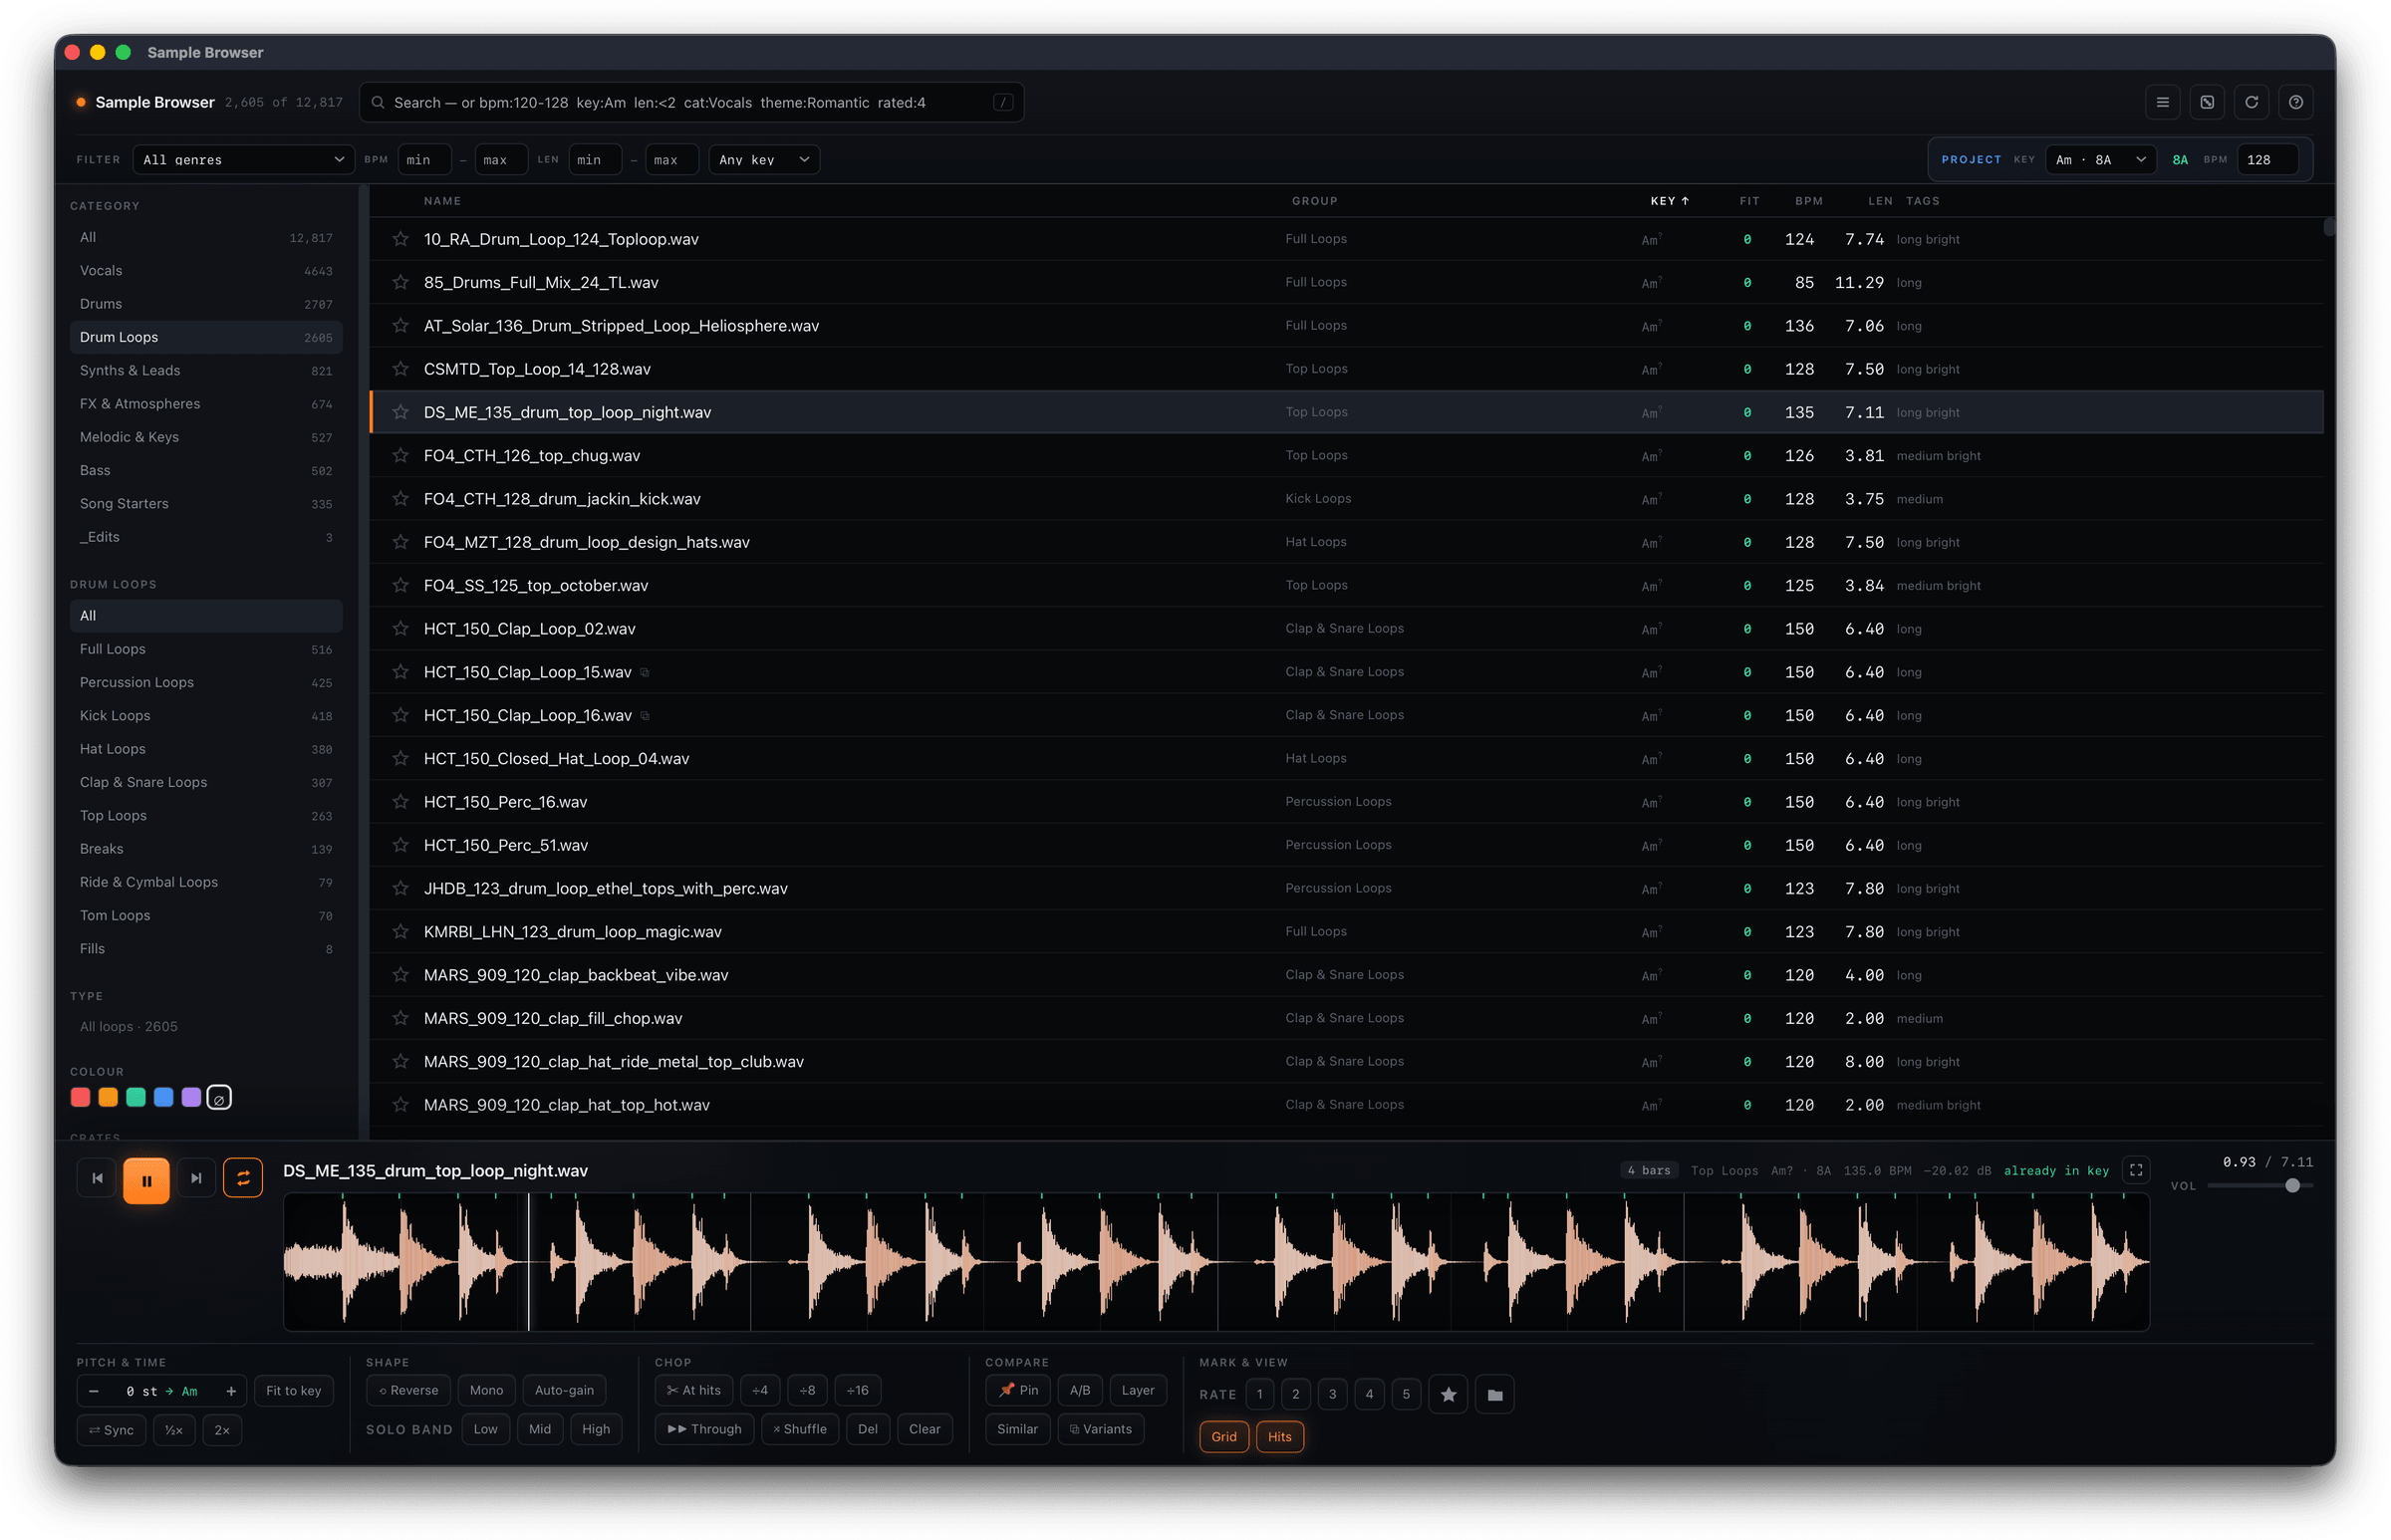Click the Variants button
2391x1540 pixels.
click(1100, 1429)
